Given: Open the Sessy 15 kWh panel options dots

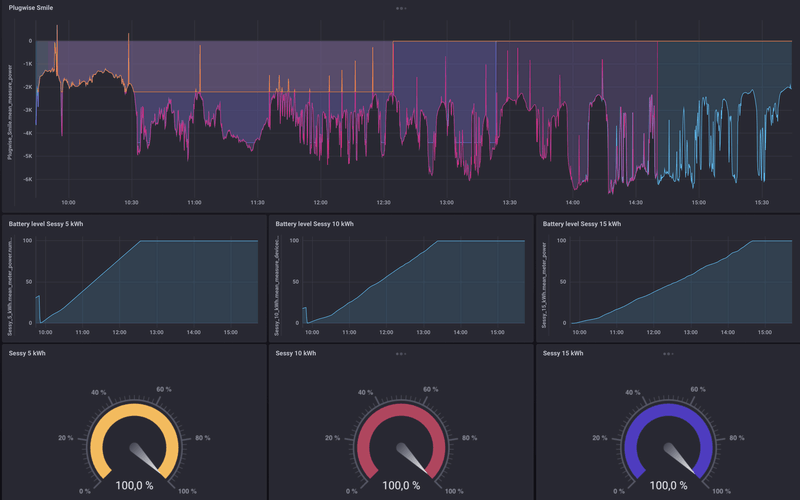Looking at the screenshot, I should point(668,354).
